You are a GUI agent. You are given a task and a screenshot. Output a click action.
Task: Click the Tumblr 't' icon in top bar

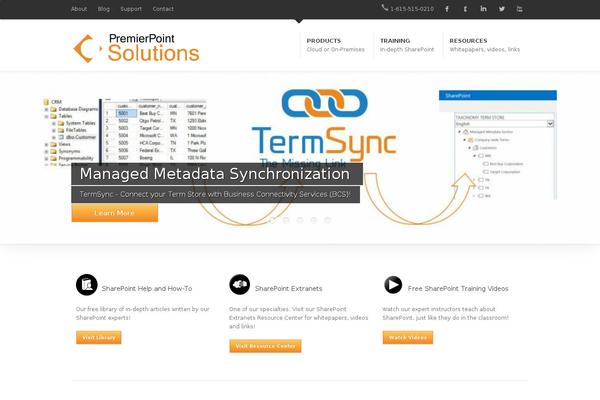tap(465, 9)
